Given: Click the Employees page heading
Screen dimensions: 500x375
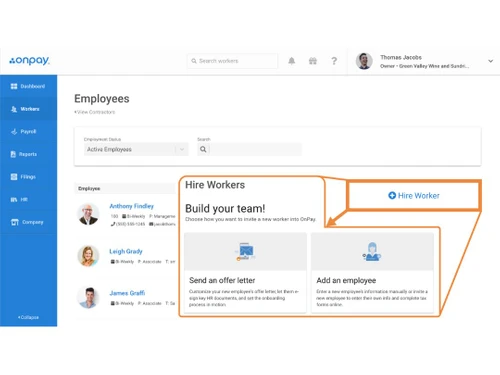Looking at the screenshot, I should click(102, 99).
